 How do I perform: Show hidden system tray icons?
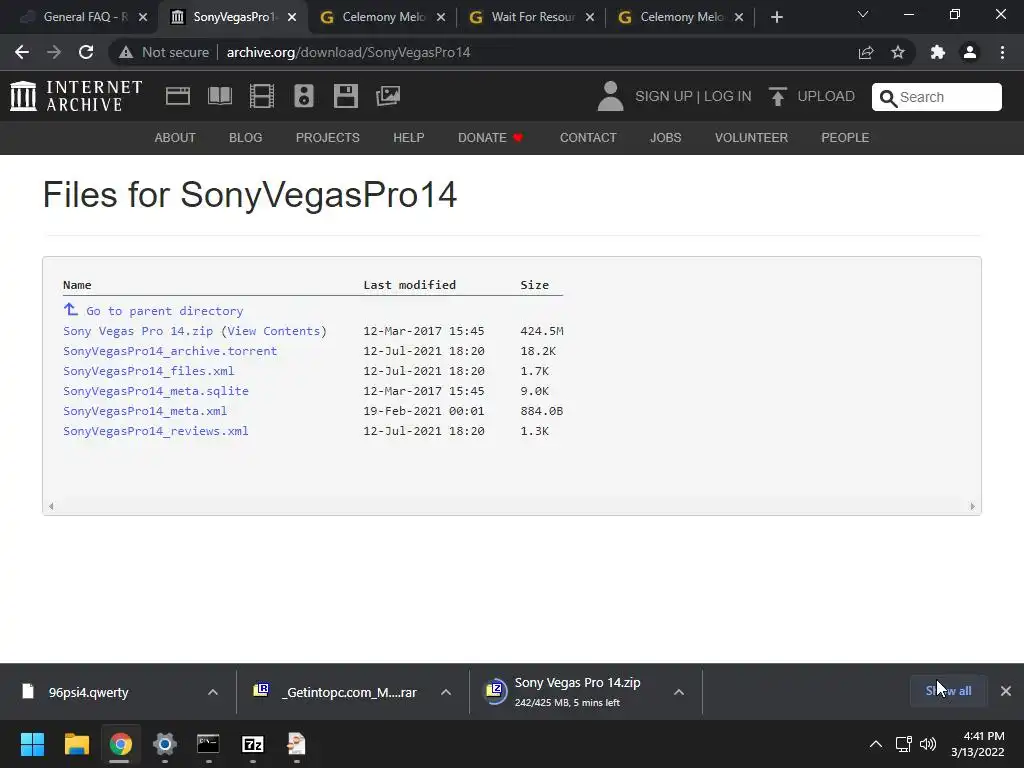click(876, 744)
